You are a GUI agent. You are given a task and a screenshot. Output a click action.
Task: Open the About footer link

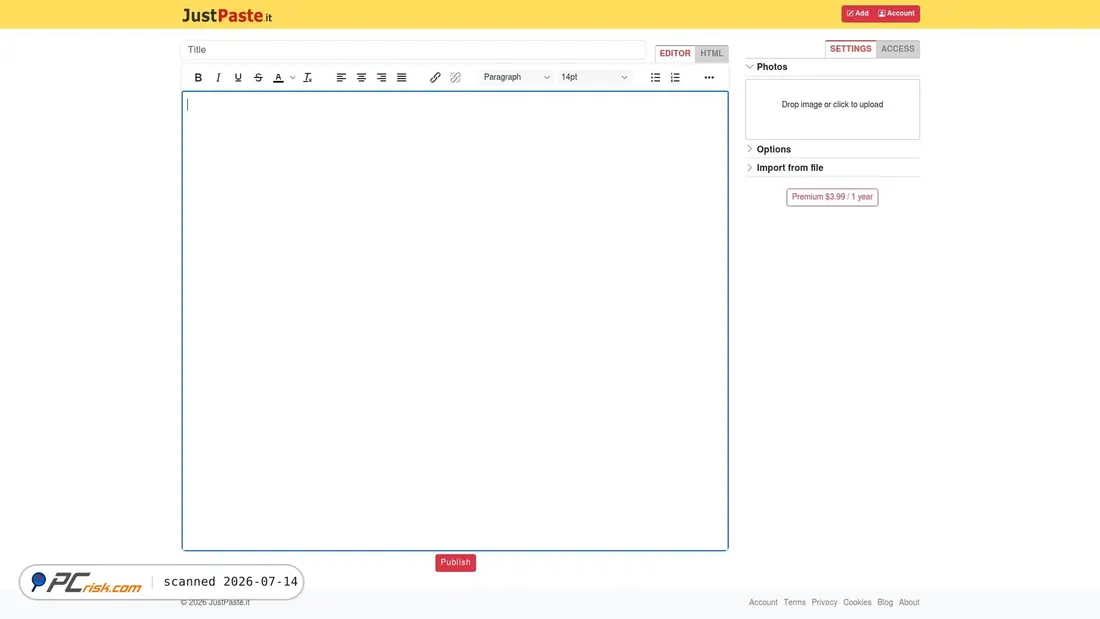click(908, 602)
